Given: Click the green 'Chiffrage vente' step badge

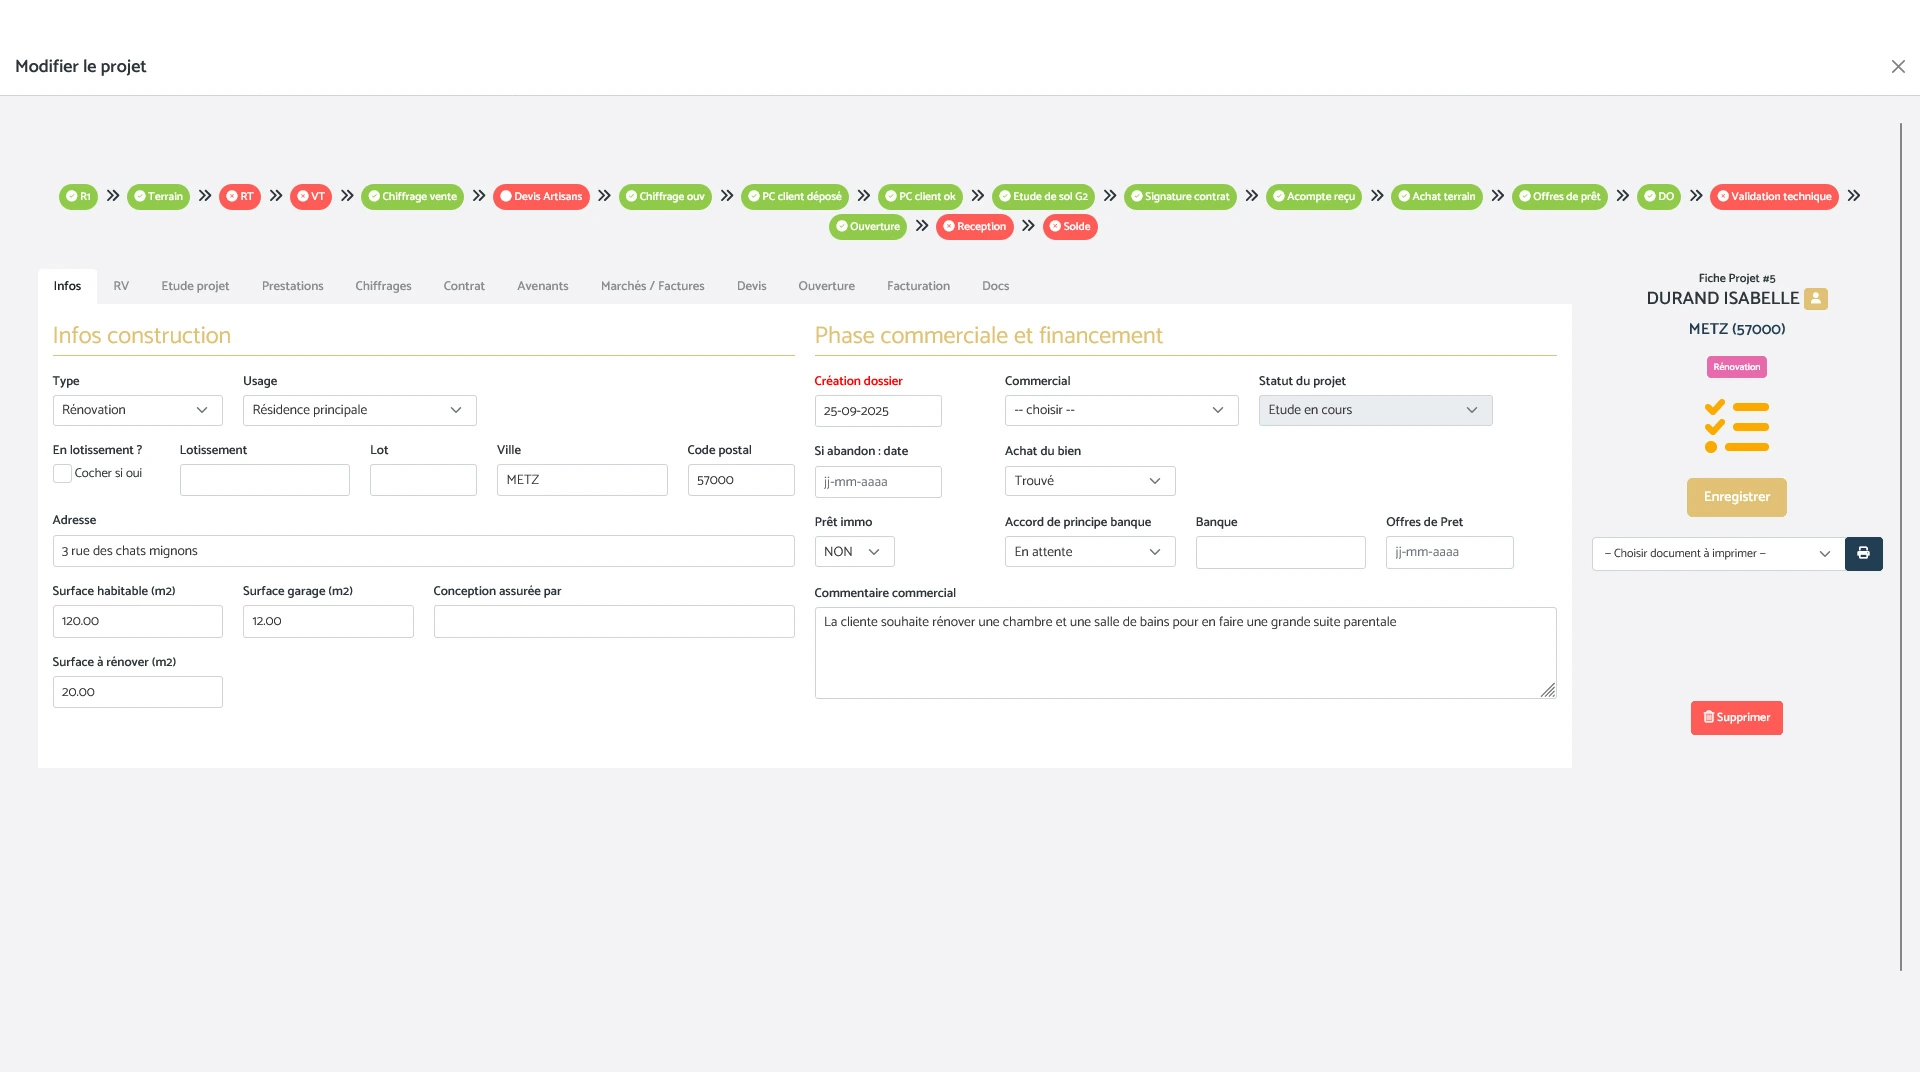Looking at the screenshot, I should (412, 196).
